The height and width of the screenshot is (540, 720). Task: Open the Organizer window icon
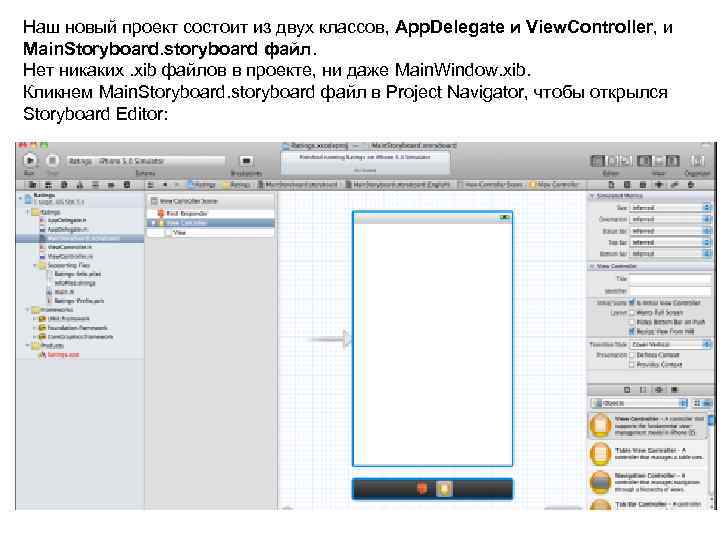click(697, 161)
